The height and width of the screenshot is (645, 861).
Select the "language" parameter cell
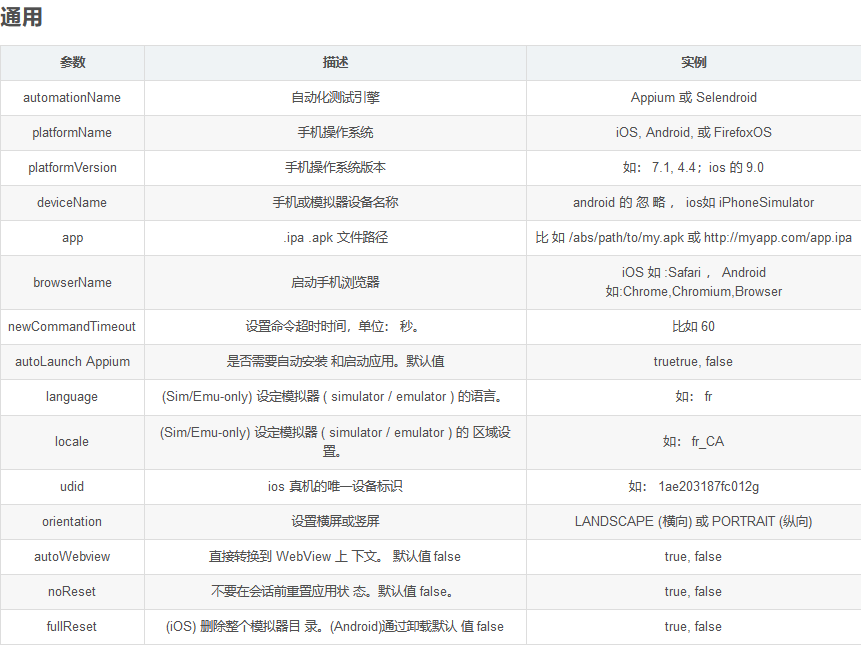click(x=72, y=397)
